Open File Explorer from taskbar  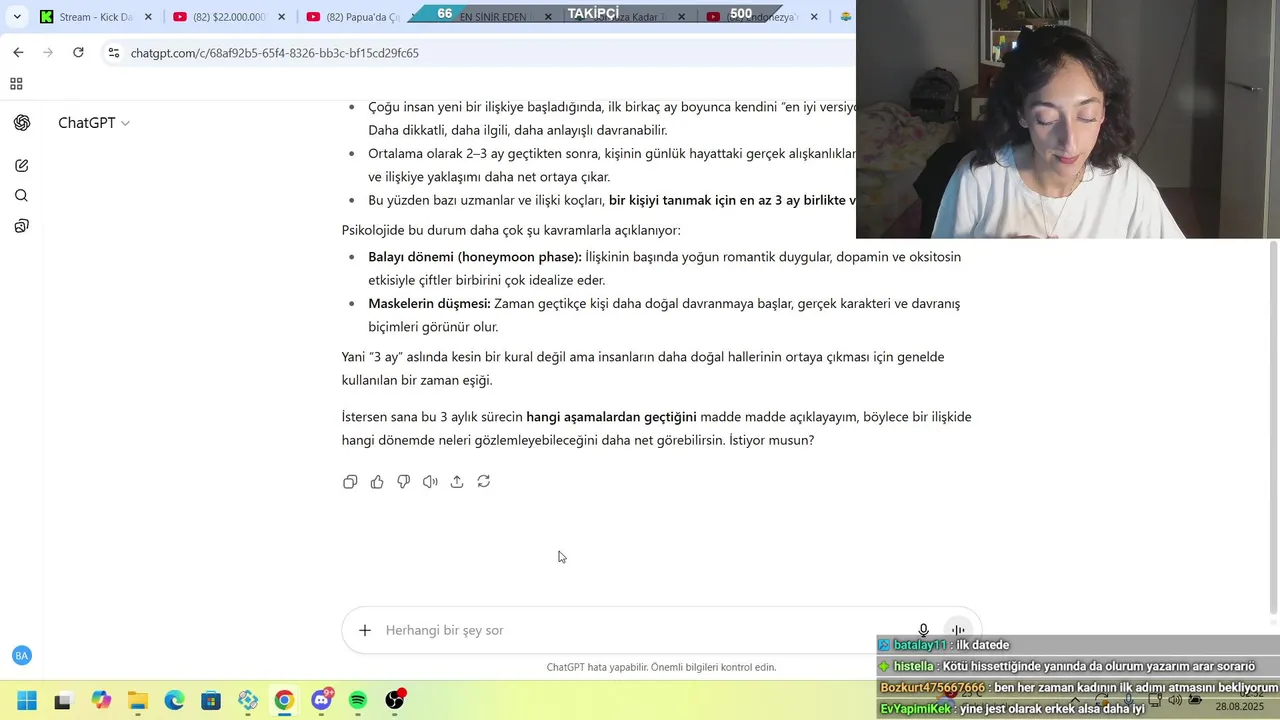(x=137, y=700)
